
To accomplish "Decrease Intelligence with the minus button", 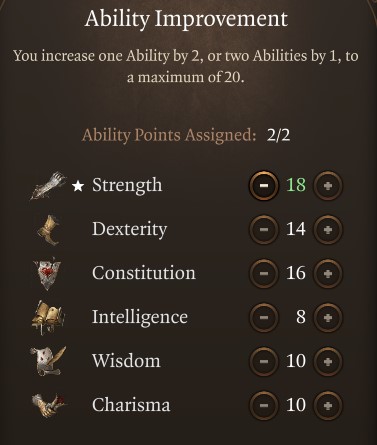I will (264, 317).
